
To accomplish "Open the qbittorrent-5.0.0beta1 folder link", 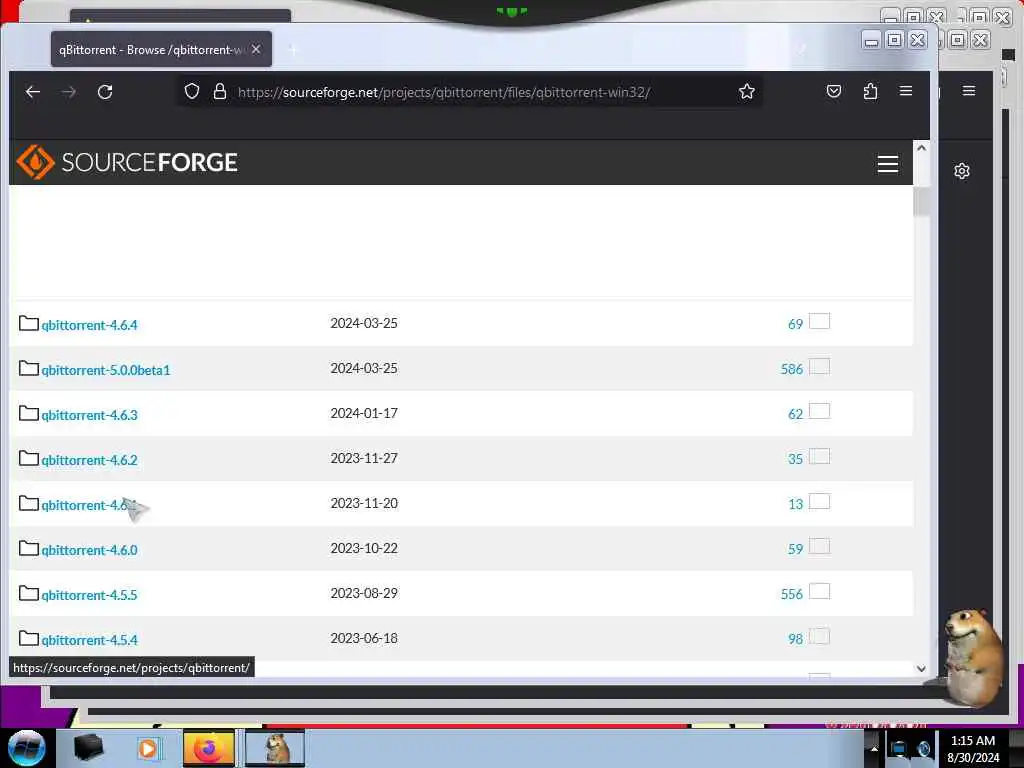I will pos(106,370).
